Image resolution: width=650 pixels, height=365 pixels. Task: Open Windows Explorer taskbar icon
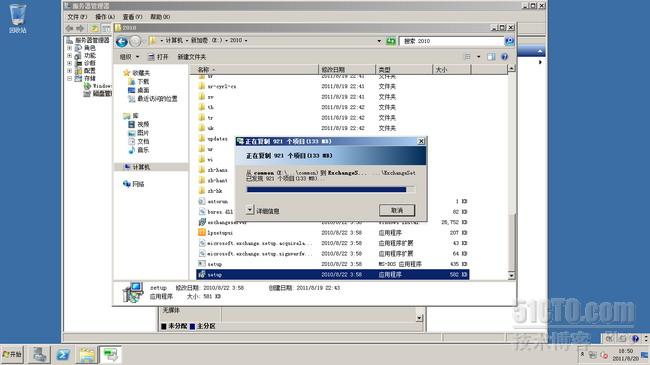(87, 355)
